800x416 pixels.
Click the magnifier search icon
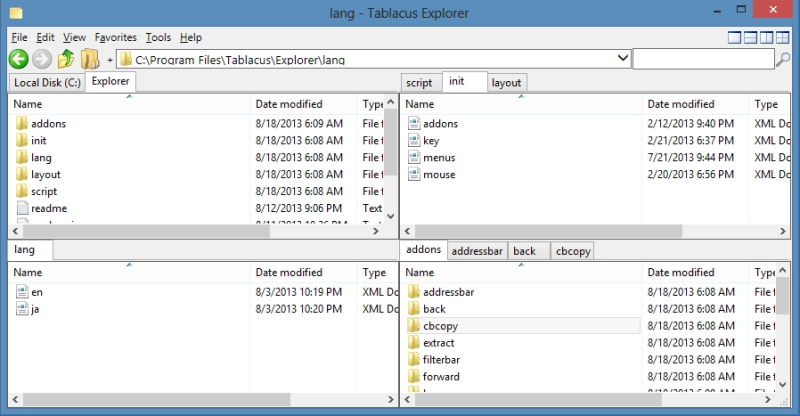[x=783, y=59]
